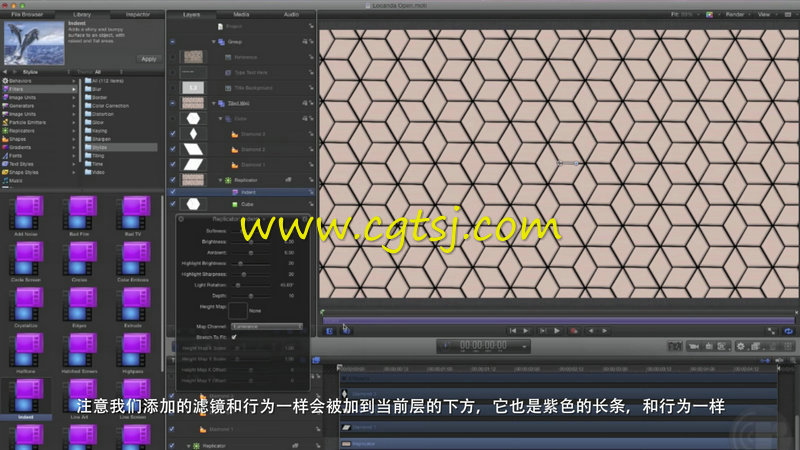Adjust the Highlight Sharpness slider in HUD

[251, 274]
